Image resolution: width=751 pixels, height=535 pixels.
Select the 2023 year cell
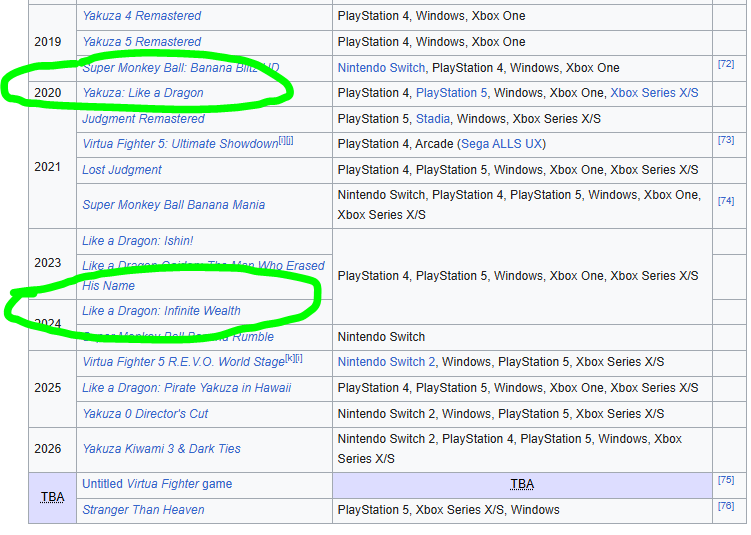pyautogui.click(x=52, y=263)
